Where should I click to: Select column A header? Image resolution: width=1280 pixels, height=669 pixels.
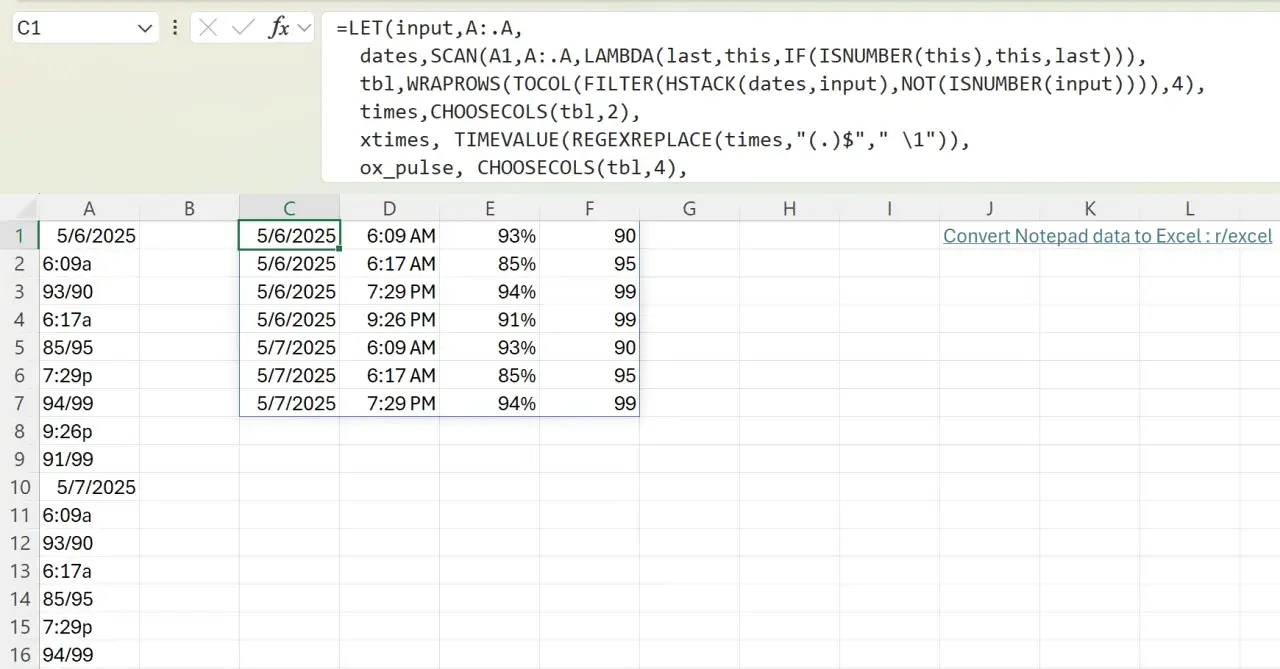(89, 209)
